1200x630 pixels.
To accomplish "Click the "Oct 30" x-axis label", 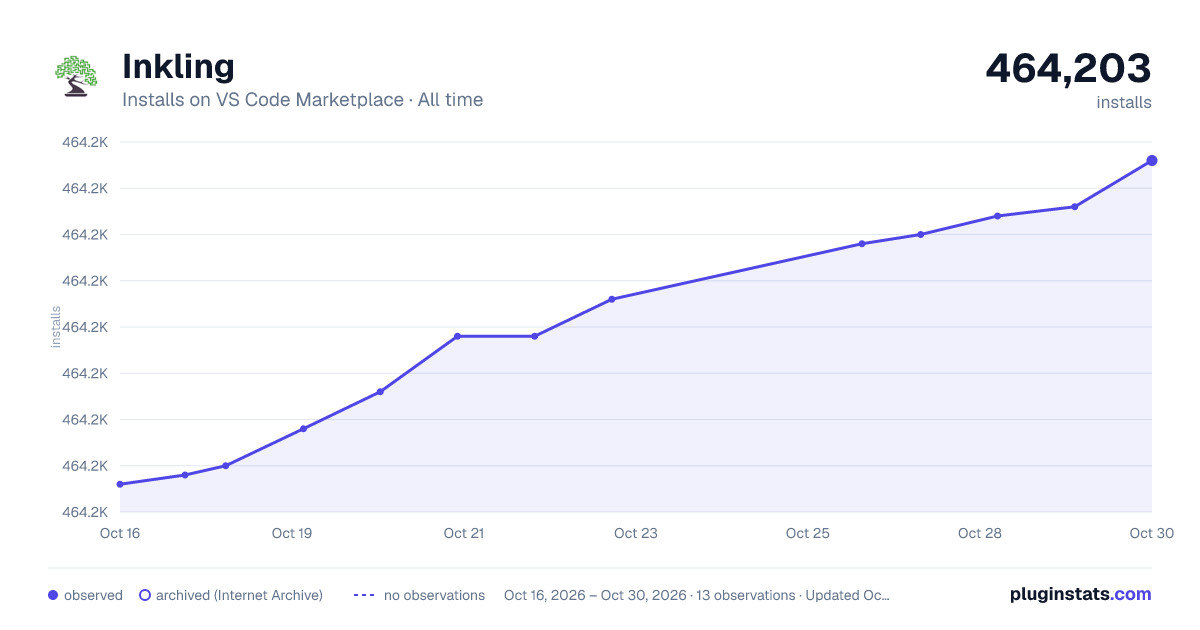I will click(1150, 533).
